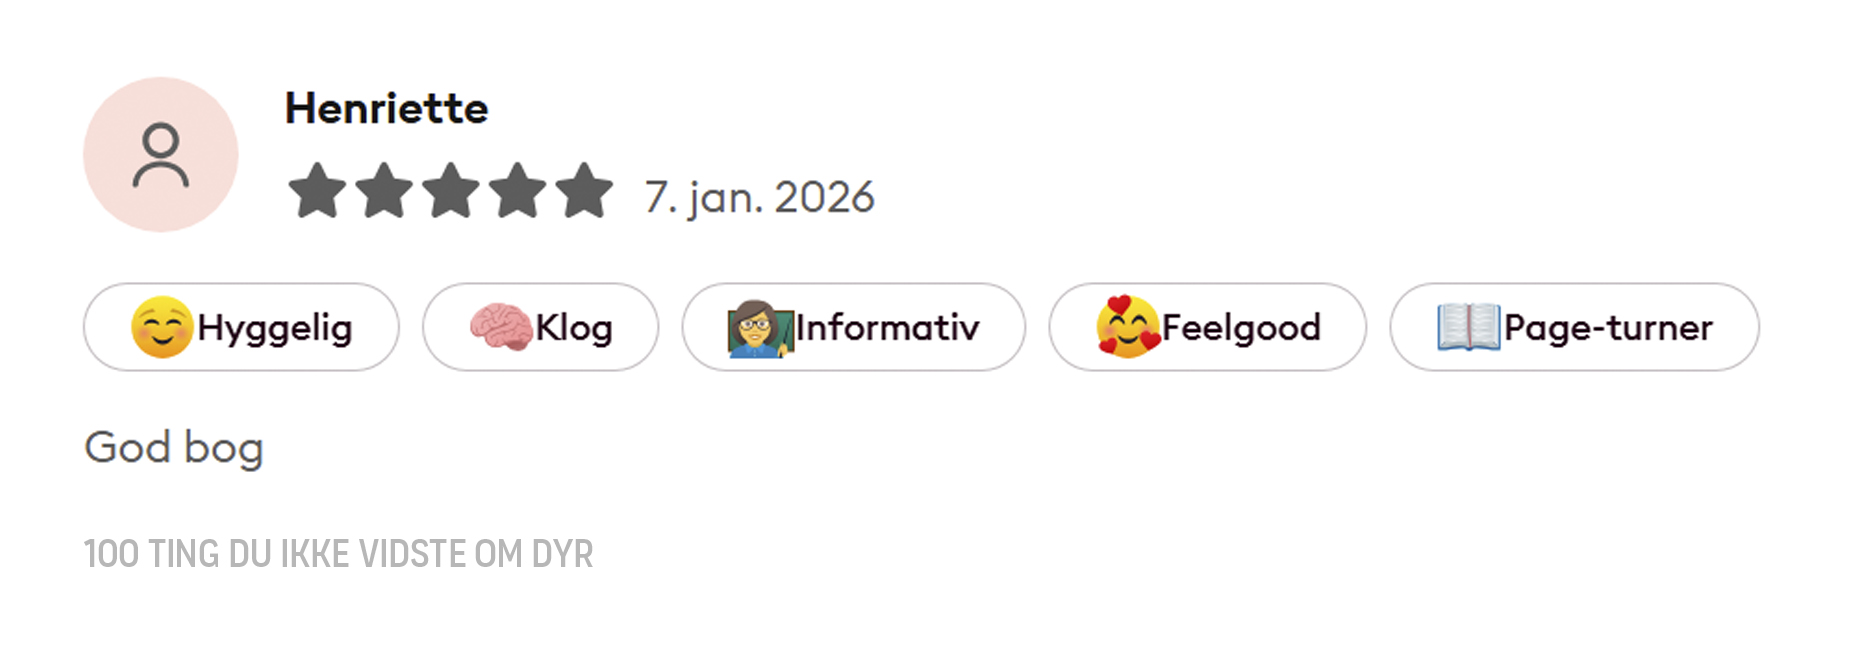Click the hearts face emoji in Feelgood

tap(1128, 326)
